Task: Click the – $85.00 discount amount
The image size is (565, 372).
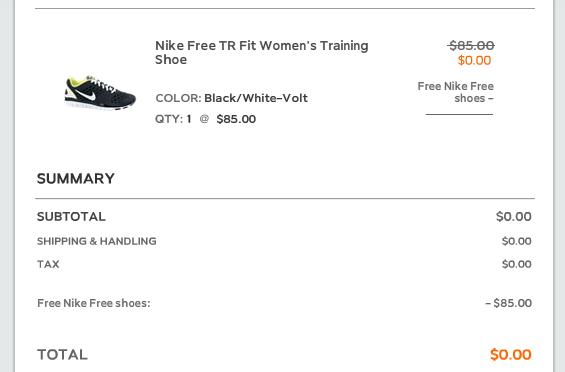Action: click(x=508, y=303)
